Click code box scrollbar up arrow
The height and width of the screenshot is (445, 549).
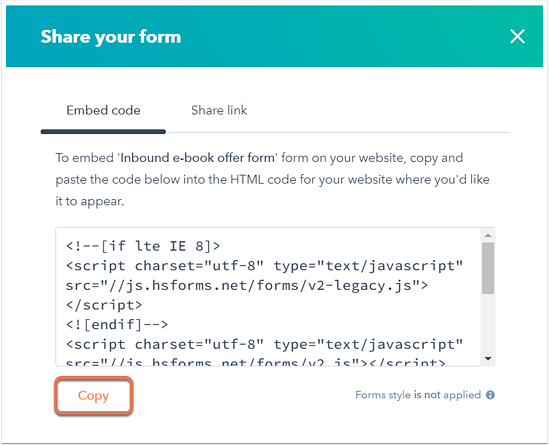pos(488,235)
